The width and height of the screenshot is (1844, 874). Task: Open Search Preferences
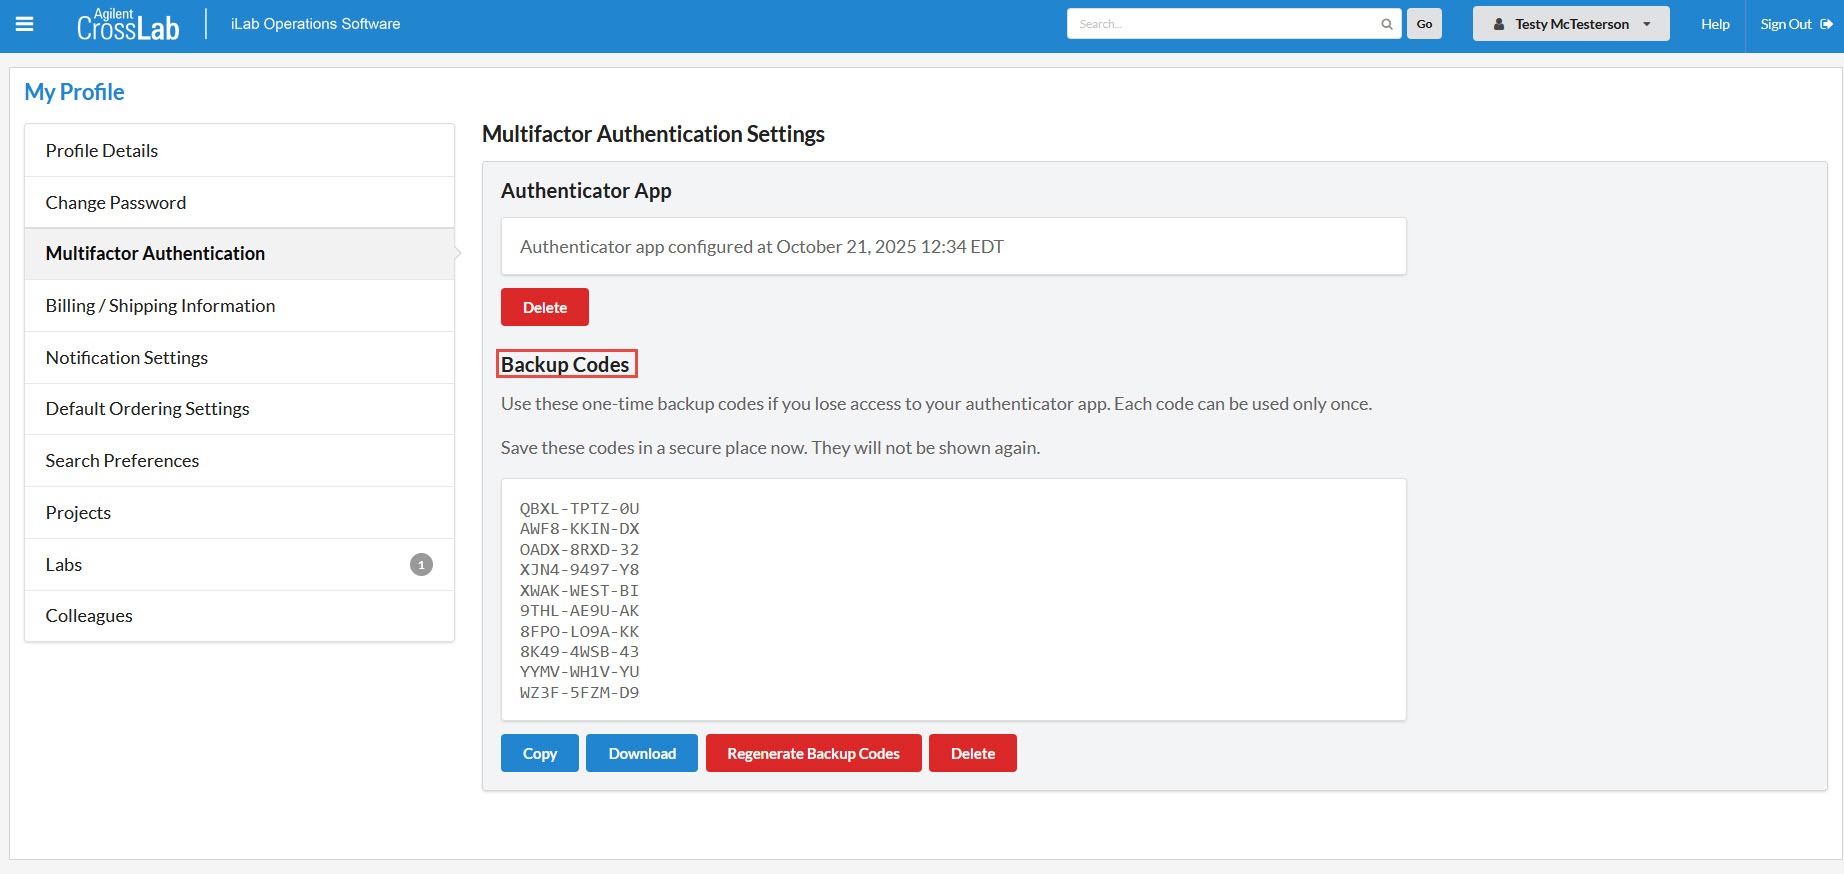[122, 461]
